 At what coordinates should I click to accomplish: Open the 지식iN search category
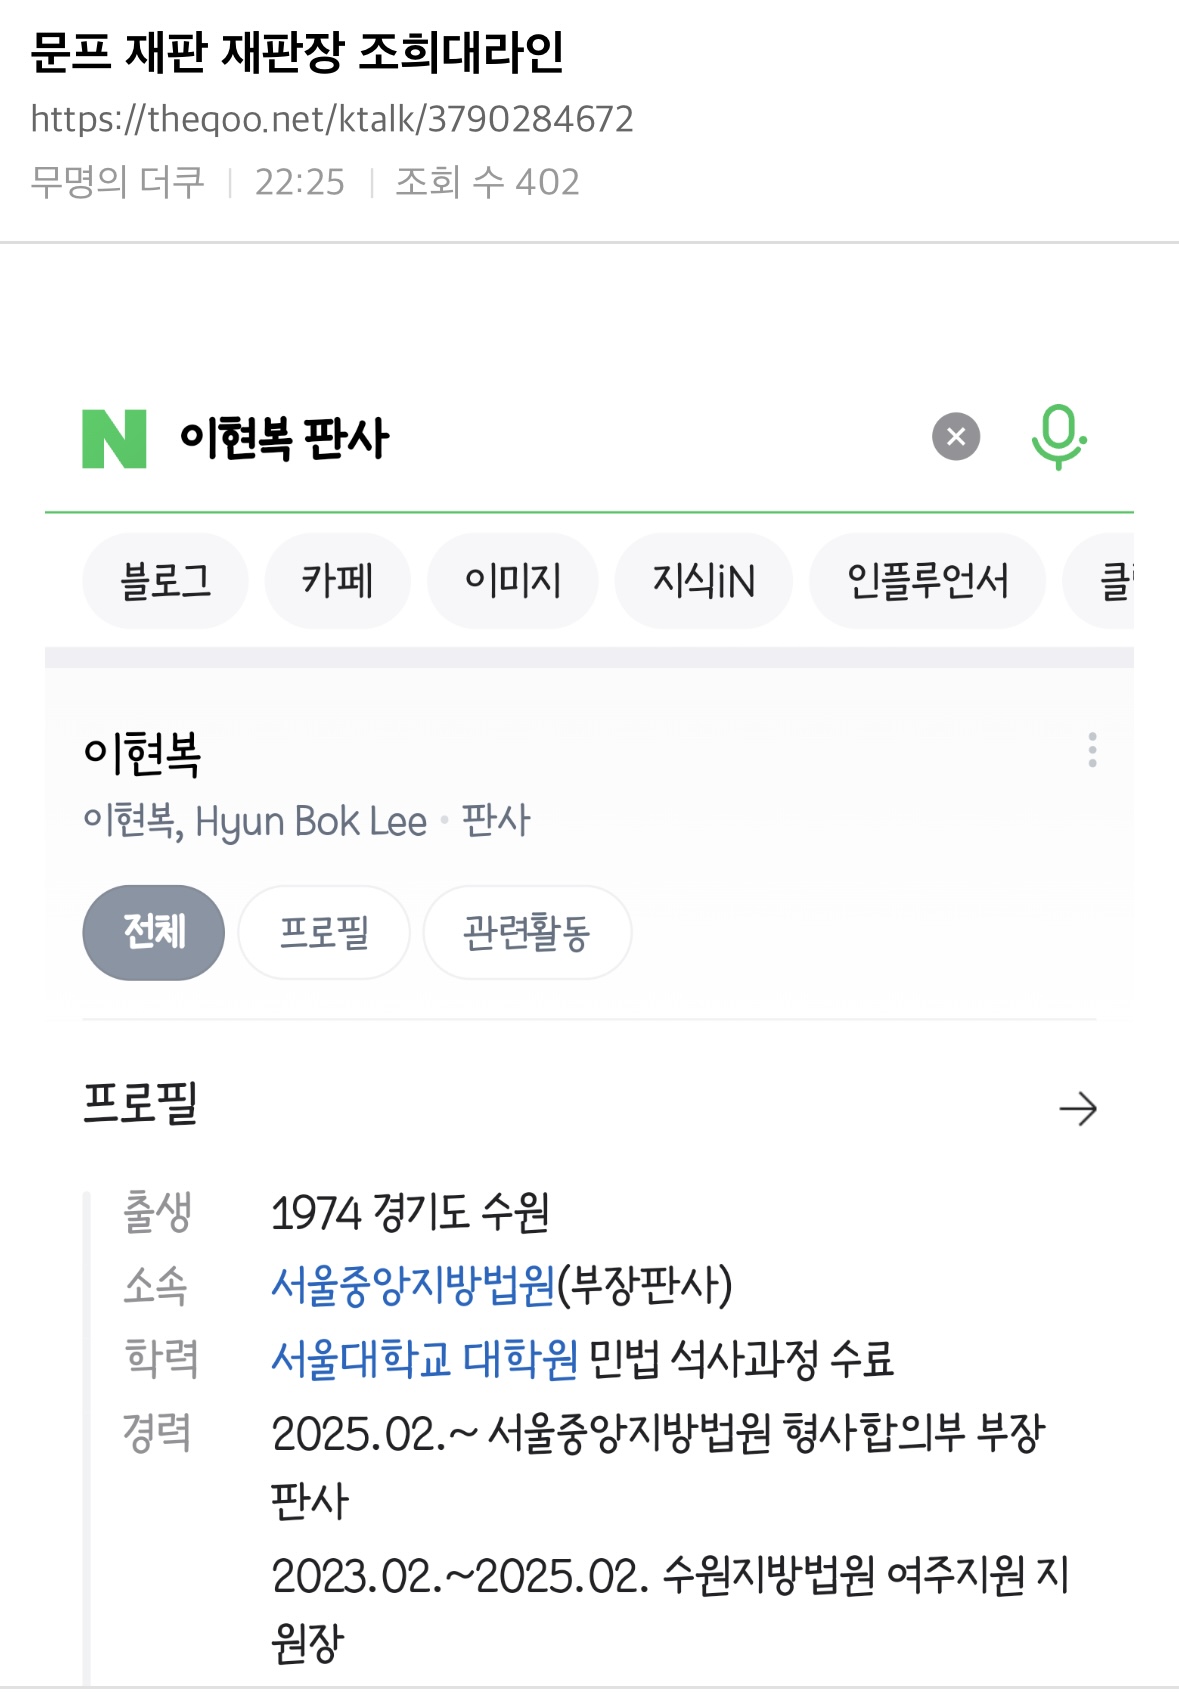(x=703, y=581)
